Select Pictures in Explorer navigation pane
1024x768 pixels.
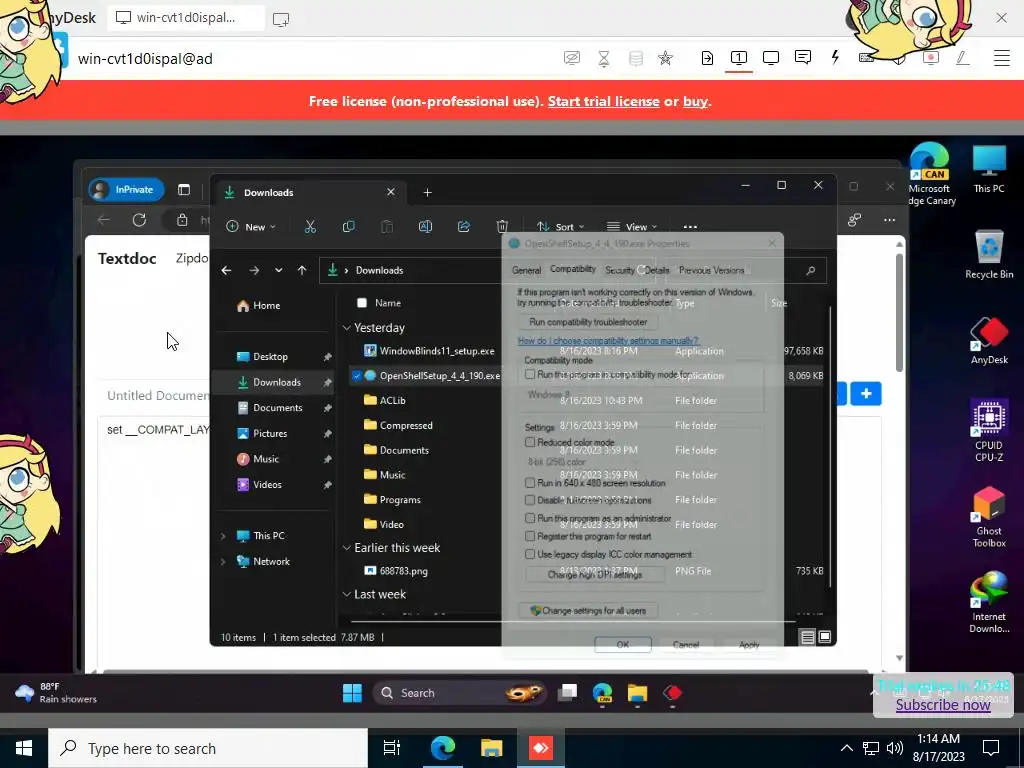point(270,434)
